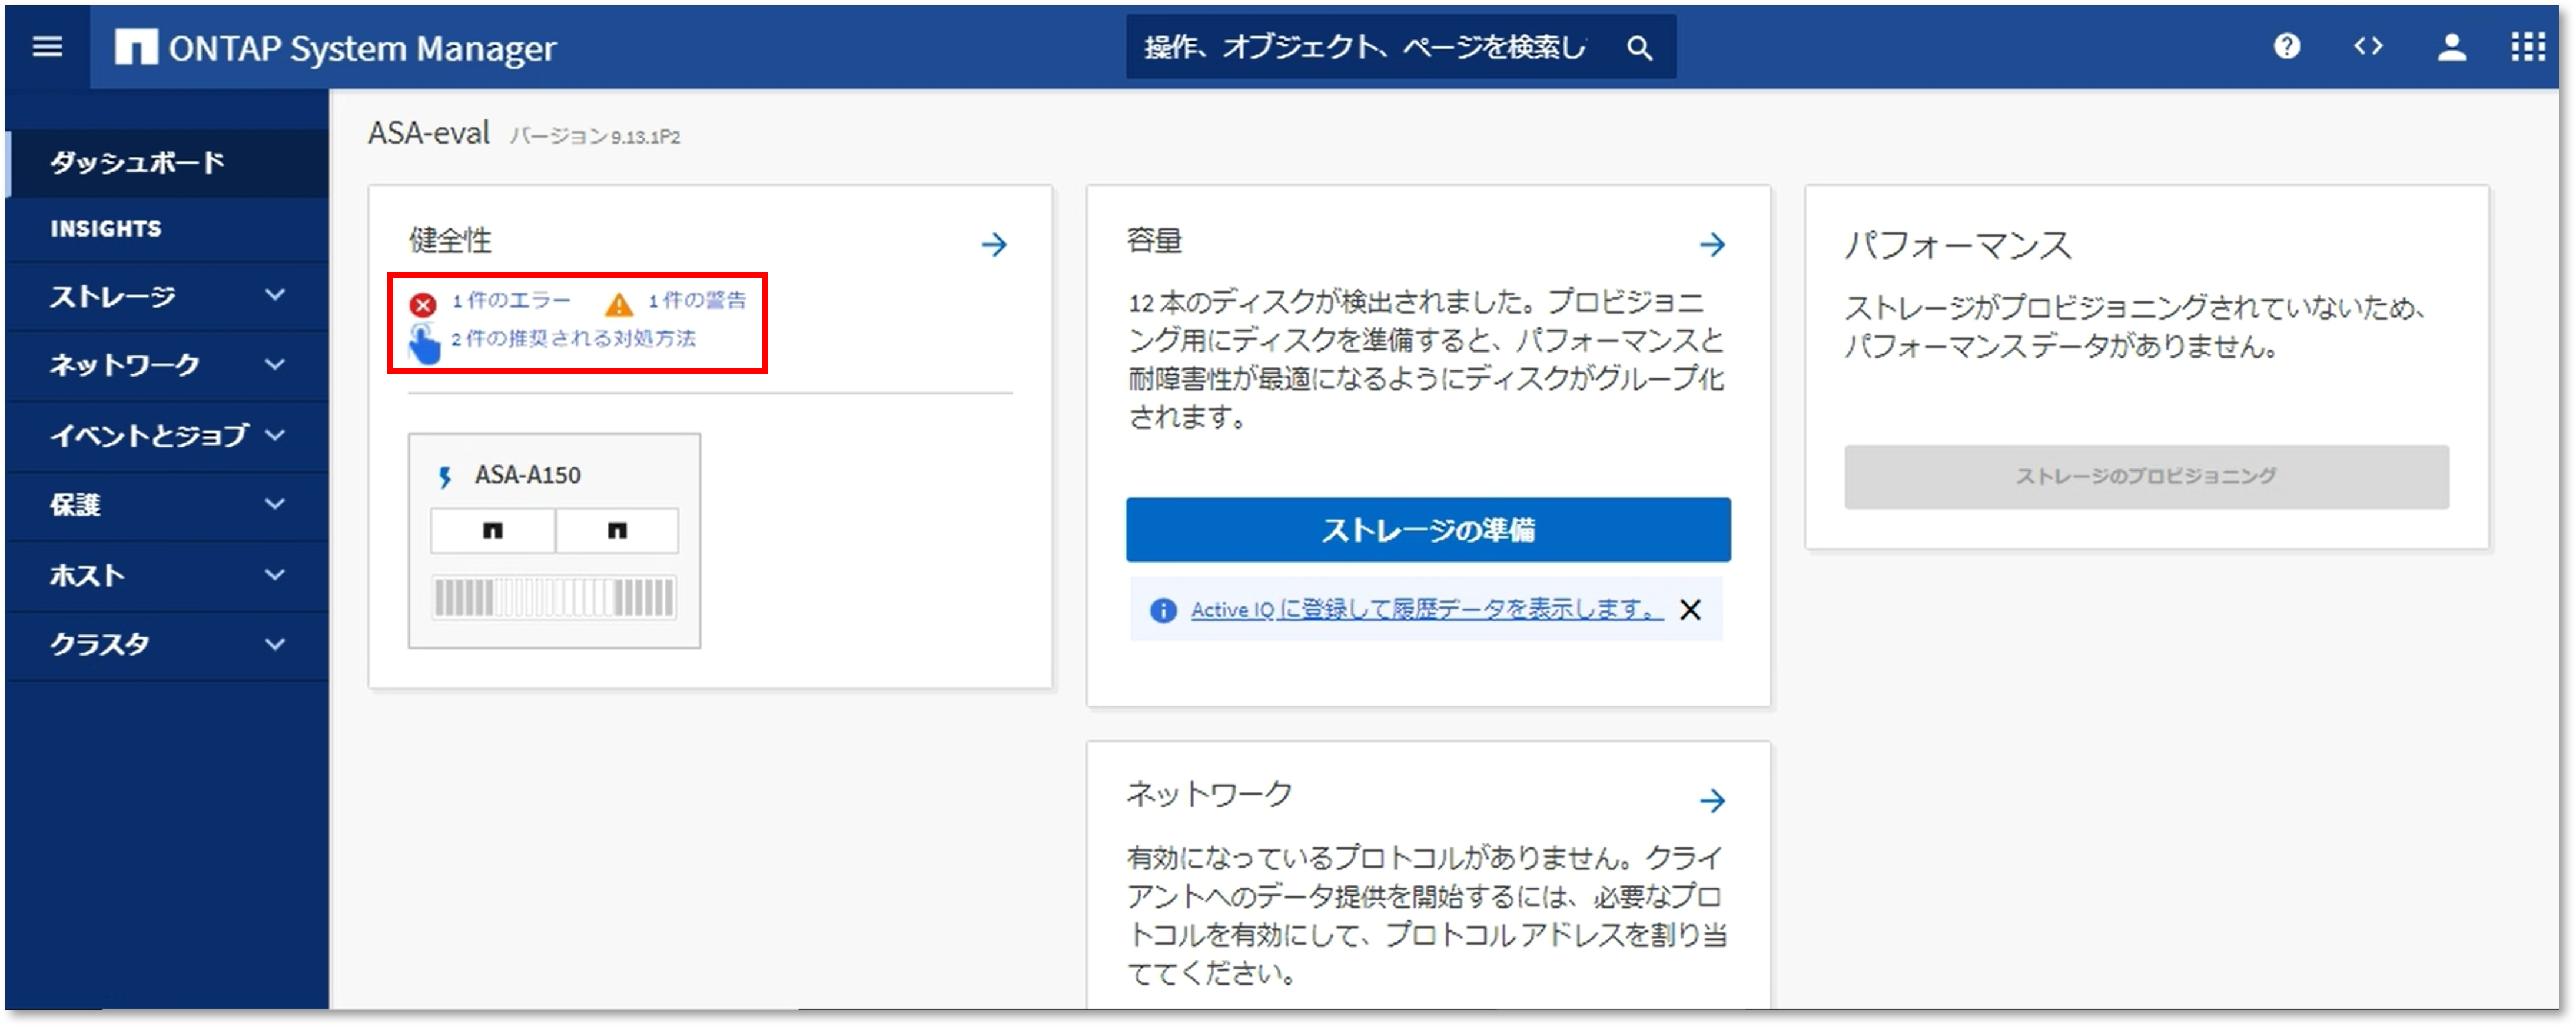The height and width of the screenshot is (1027, 2576).
Task: Click the orange warning triangle icon
Action: [619, 304]
